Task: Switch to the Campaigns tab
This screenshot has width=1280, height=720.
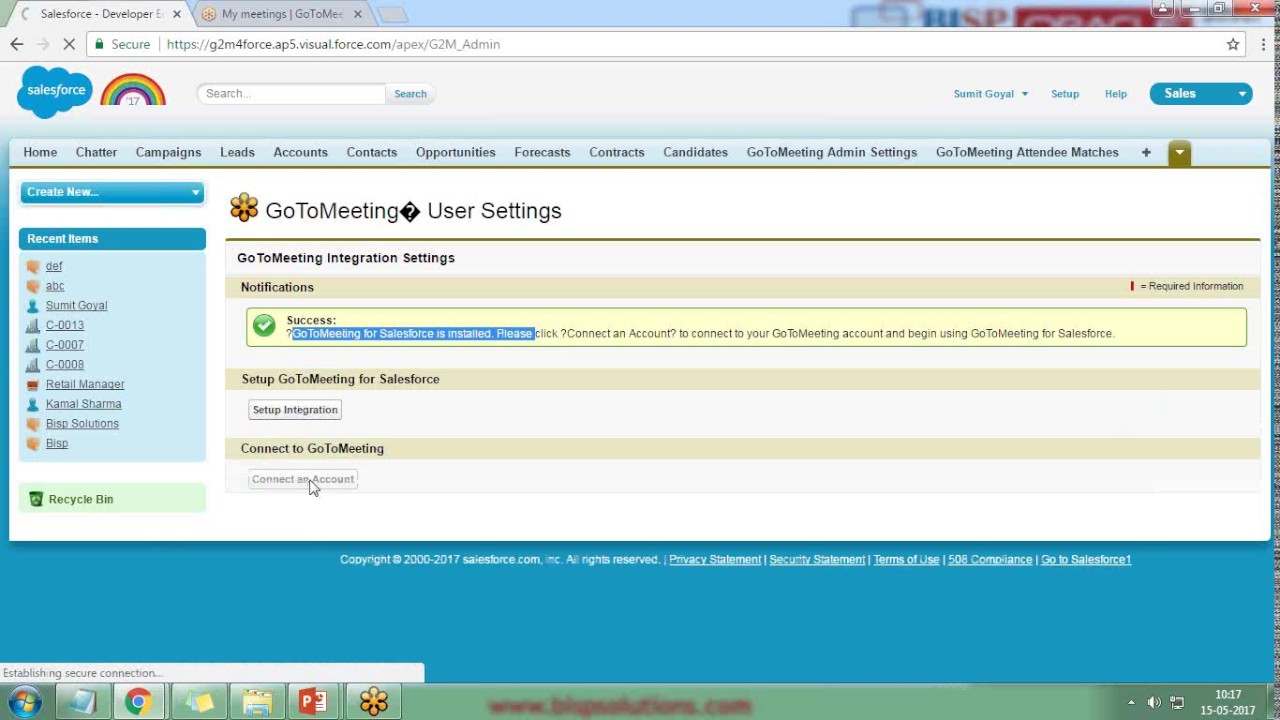Action: (168, 152)
